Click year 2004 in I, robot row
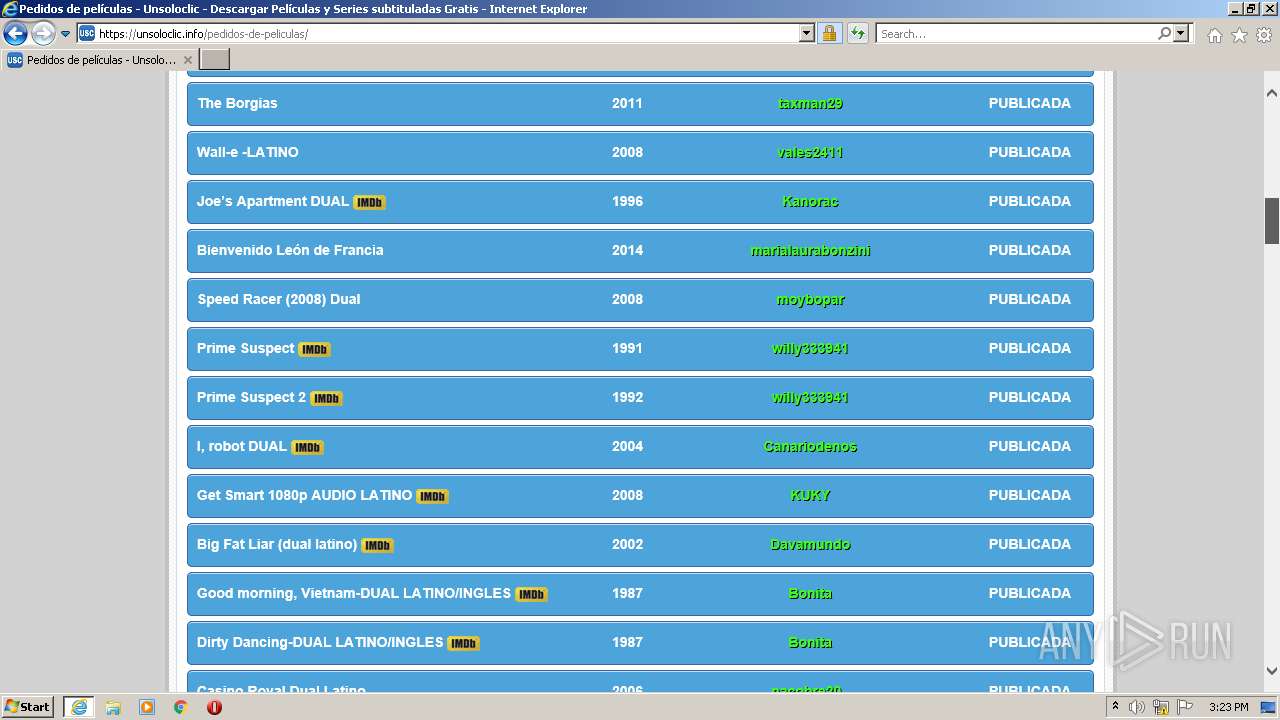Viewport: 1280px width, 720px height. pos(627,446)
